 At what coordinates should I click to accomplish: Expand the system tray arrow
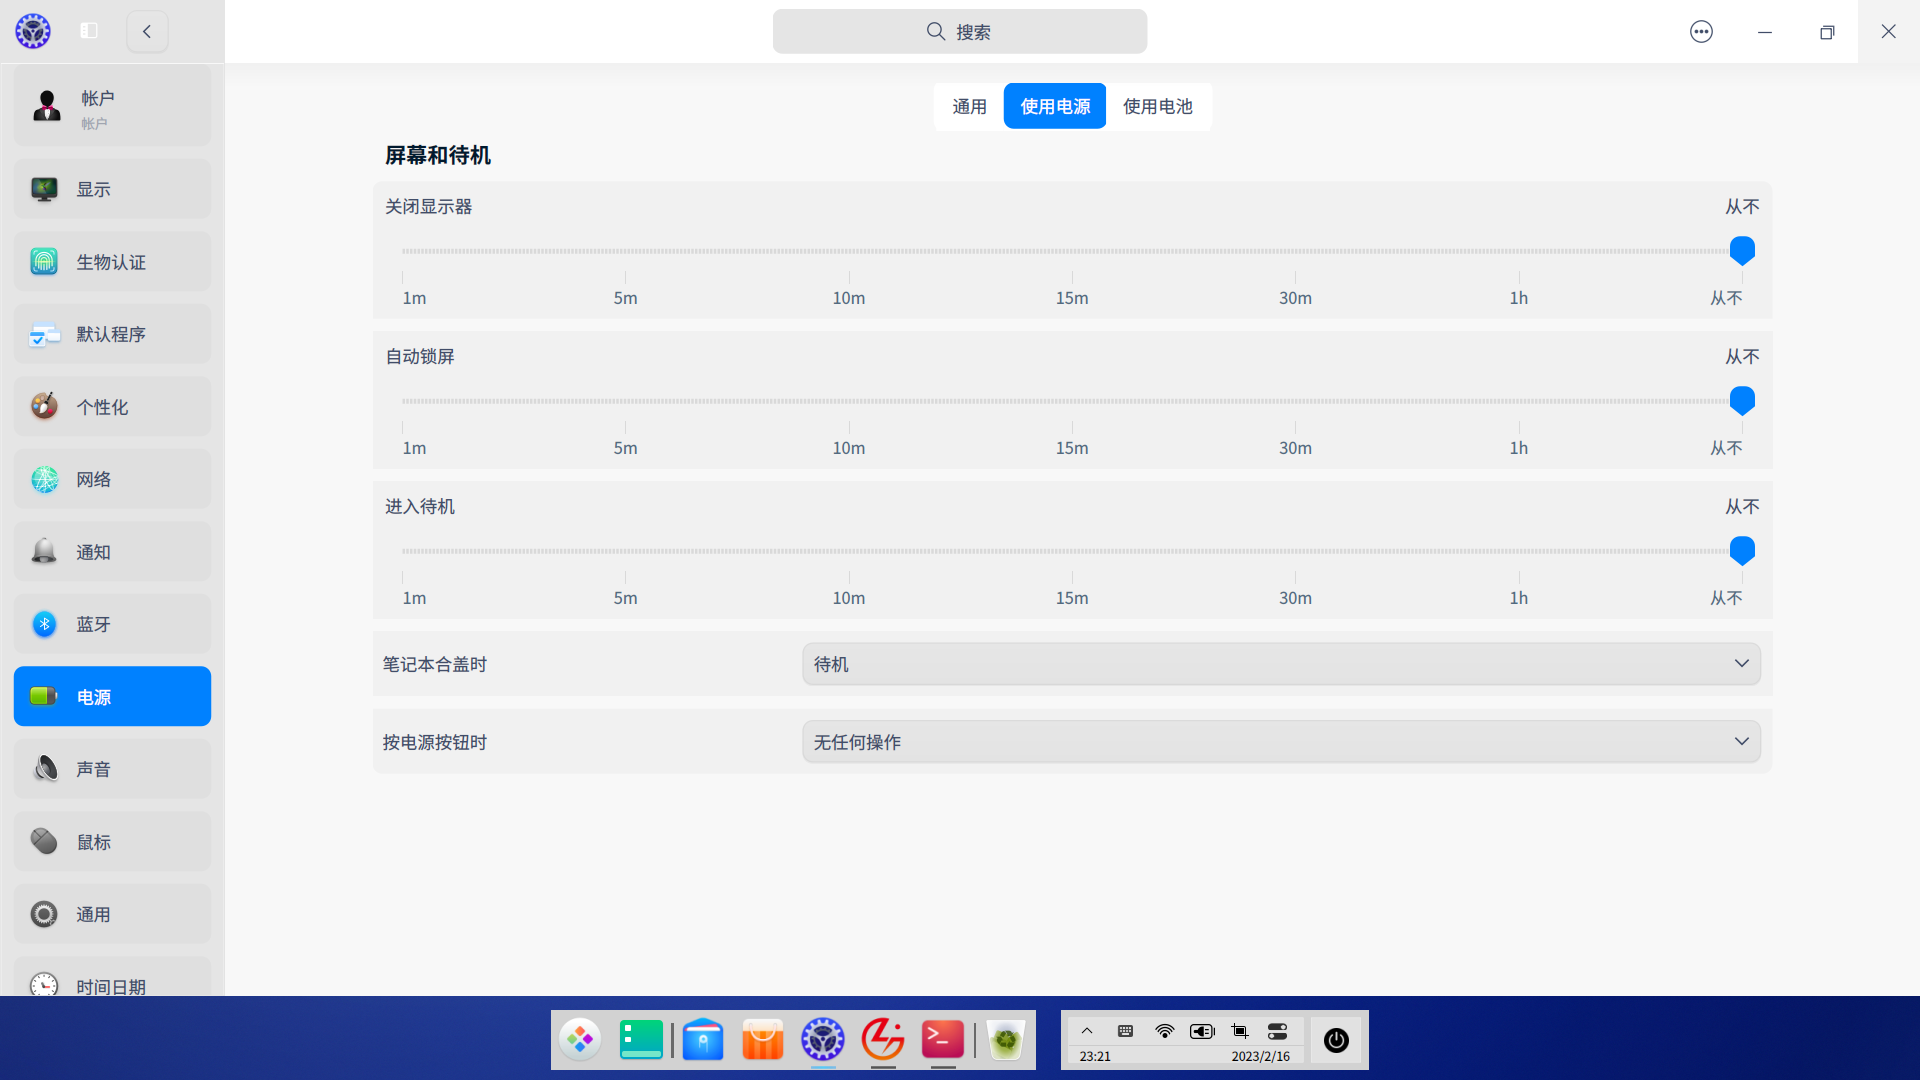click(x=1087, y=1031)
